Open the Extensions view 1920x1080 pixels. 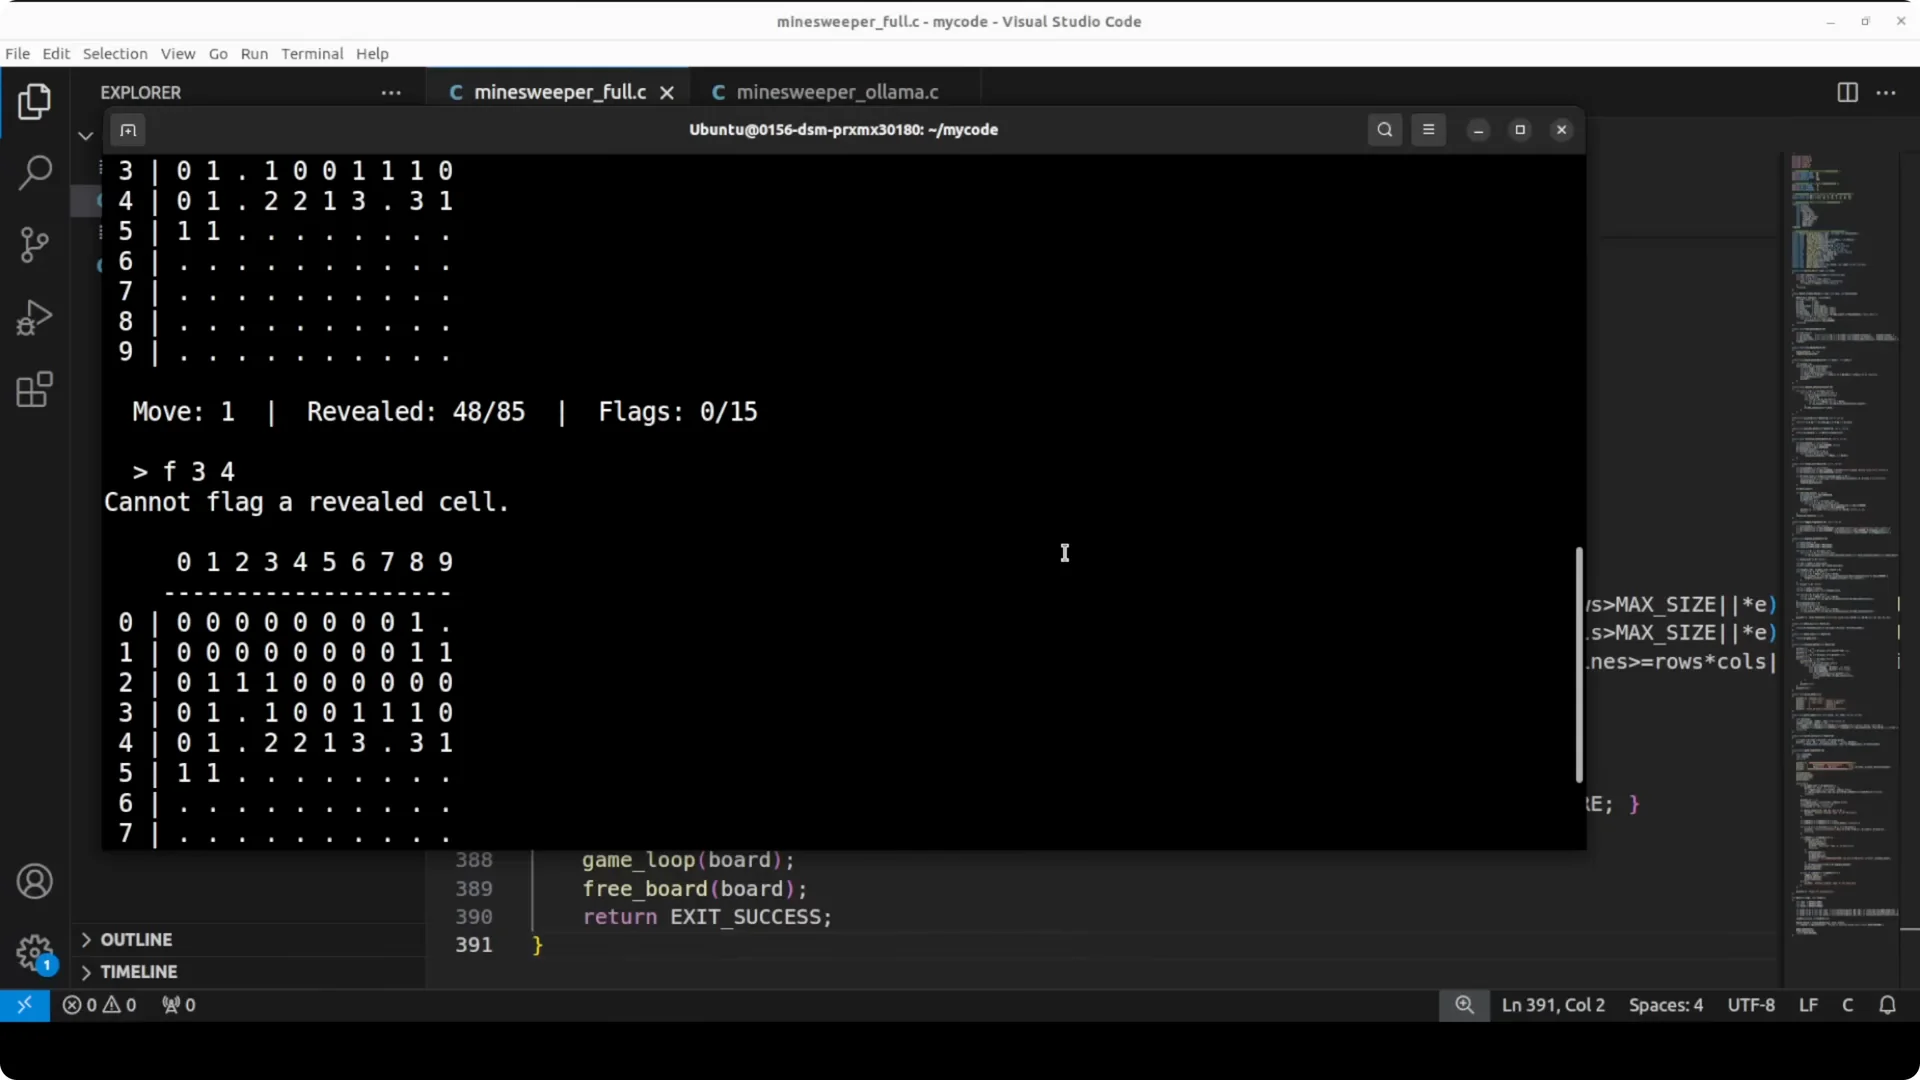tap(35, 390)
